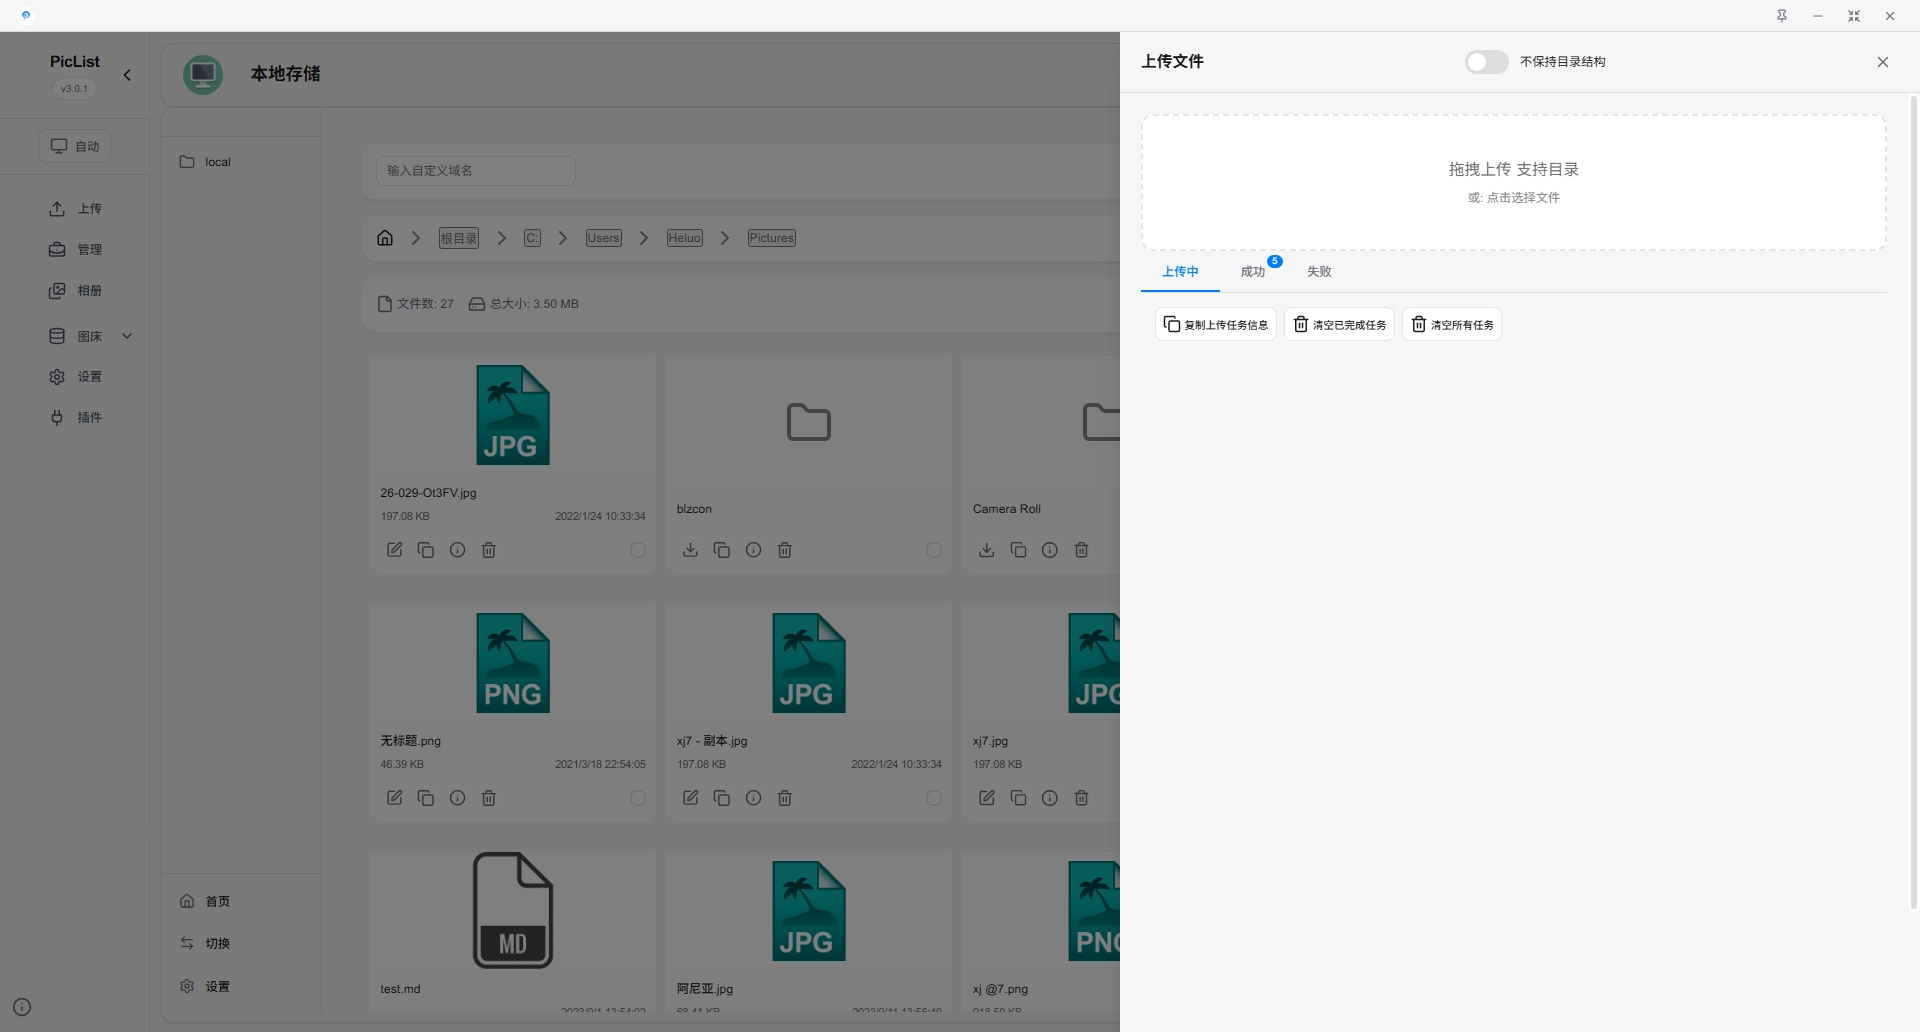Viewport: 1920px width, 1032px height.
Task: Open the 插件 sidebar item
Action: pyautogui.click(x=75, y=418)
